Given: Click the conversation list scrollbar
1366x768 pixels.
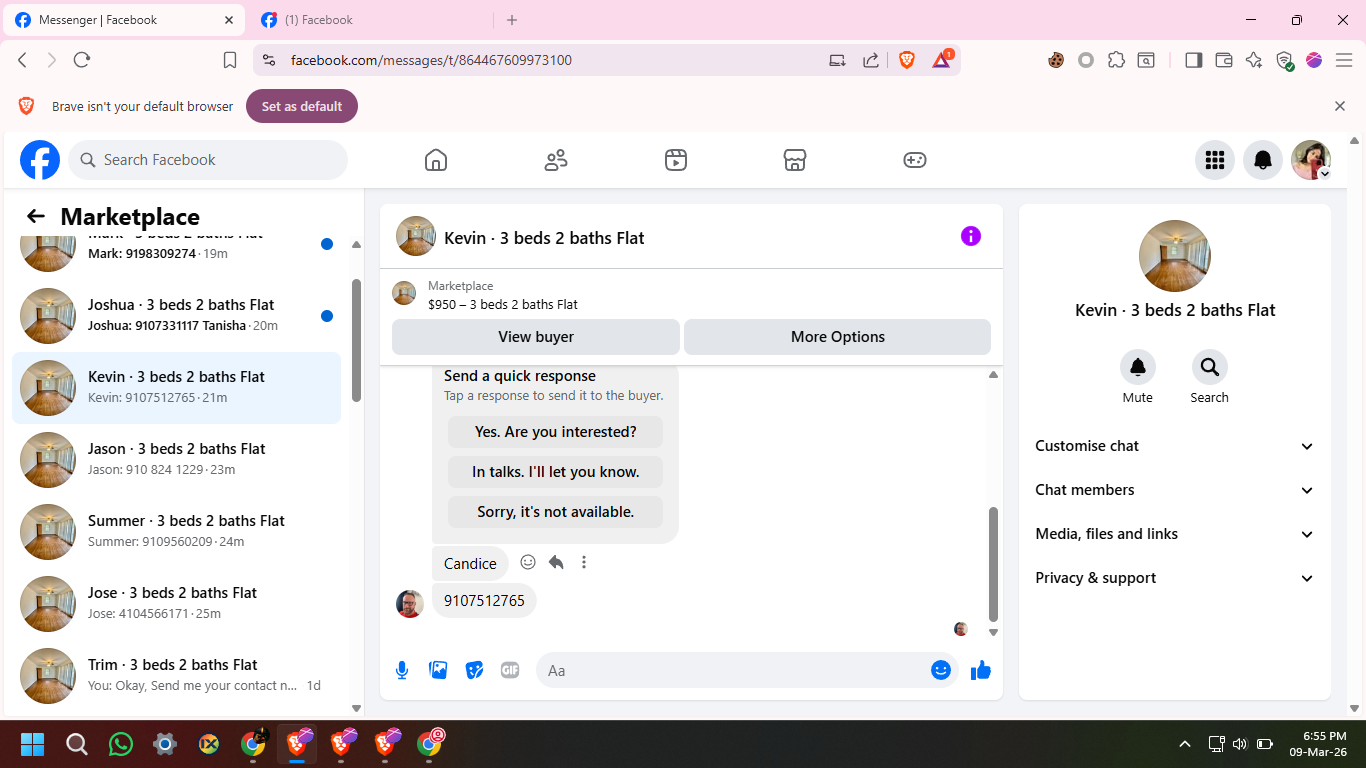Looking at the screenshot, I should pyautogui.click(x=357, y=340).
